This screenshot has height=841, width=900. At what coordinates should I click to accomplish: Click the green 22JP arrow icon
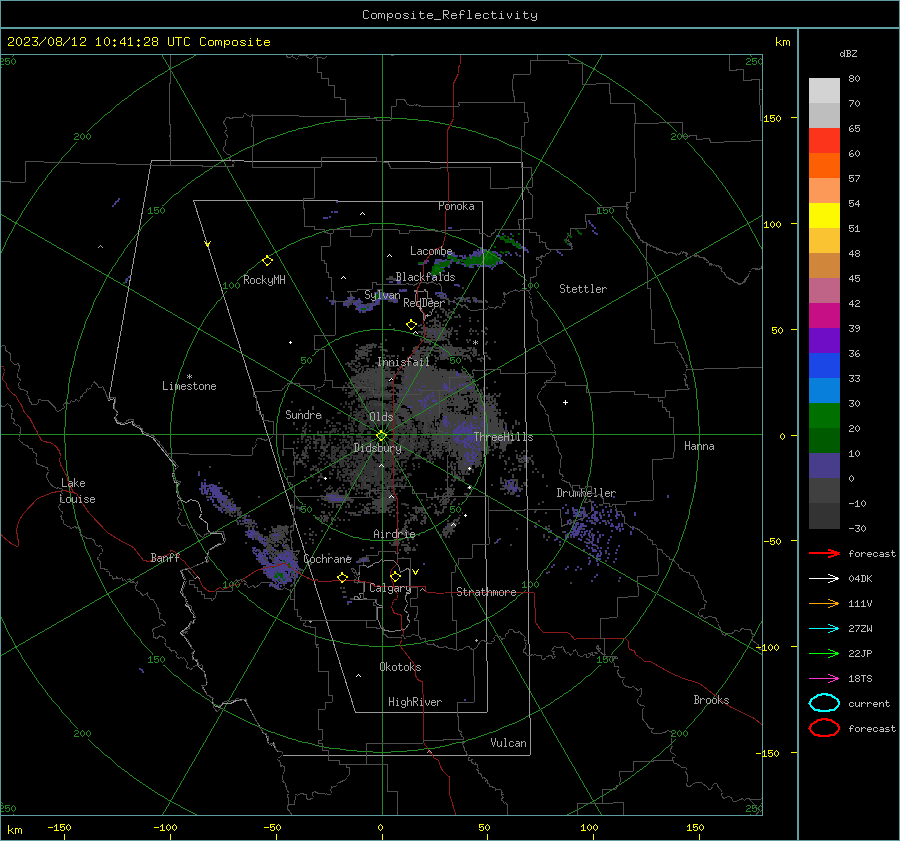click(824, 653)
